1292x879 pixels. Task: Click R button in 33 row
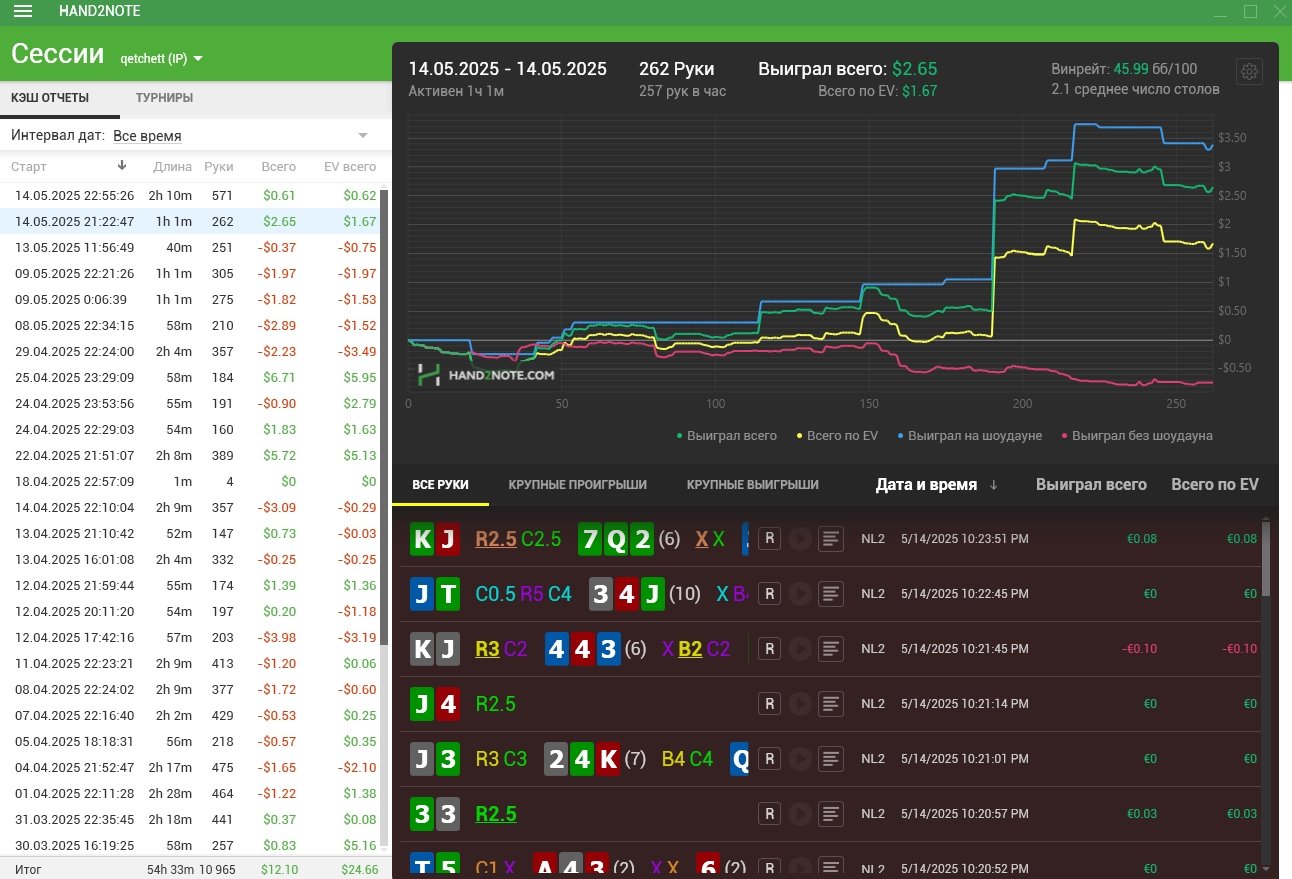769,814
